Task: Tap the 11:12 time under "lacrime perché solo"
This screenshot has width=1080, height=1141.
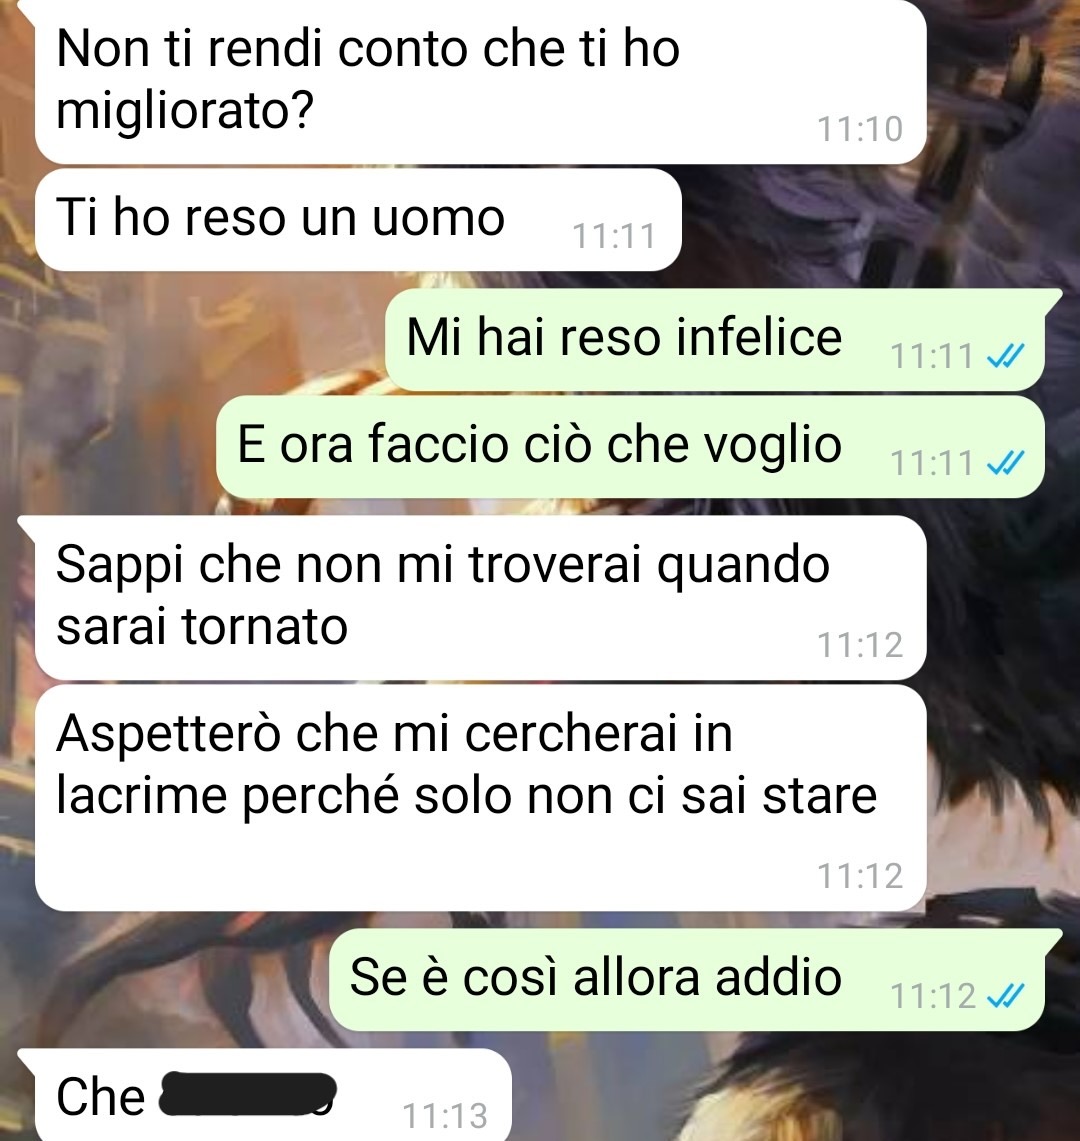Action: (859, 875)
